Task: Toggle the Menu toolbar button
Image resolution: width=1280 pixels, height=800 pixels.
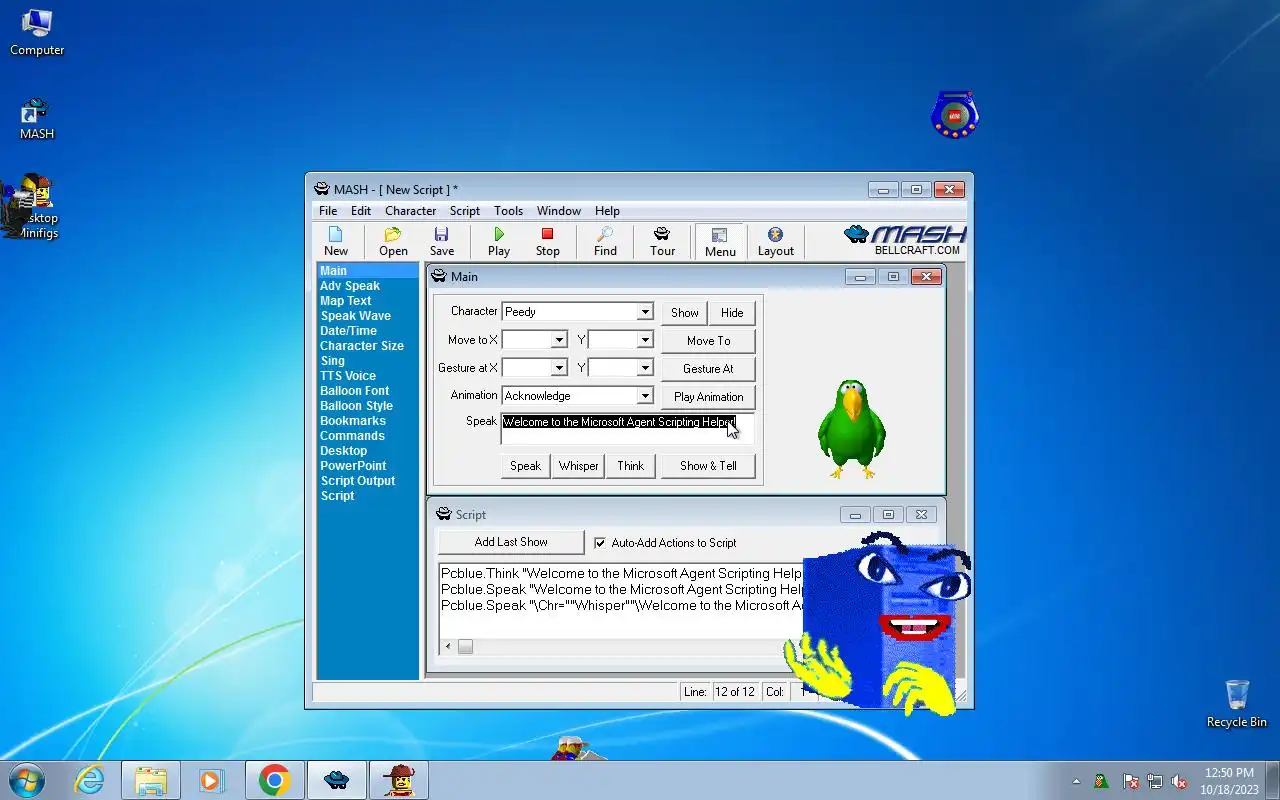Action: [720, 241]
